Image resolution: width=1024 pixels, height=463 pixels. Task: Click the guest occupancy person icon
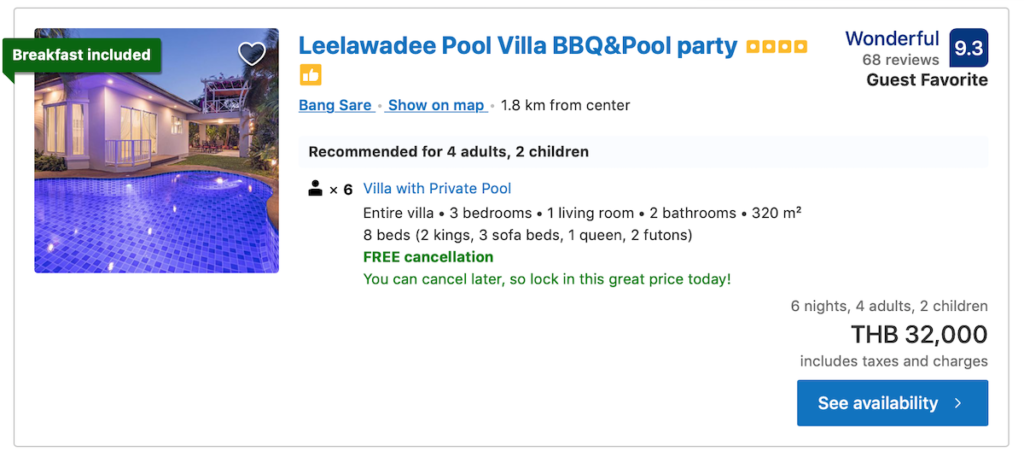click(315, 189)
